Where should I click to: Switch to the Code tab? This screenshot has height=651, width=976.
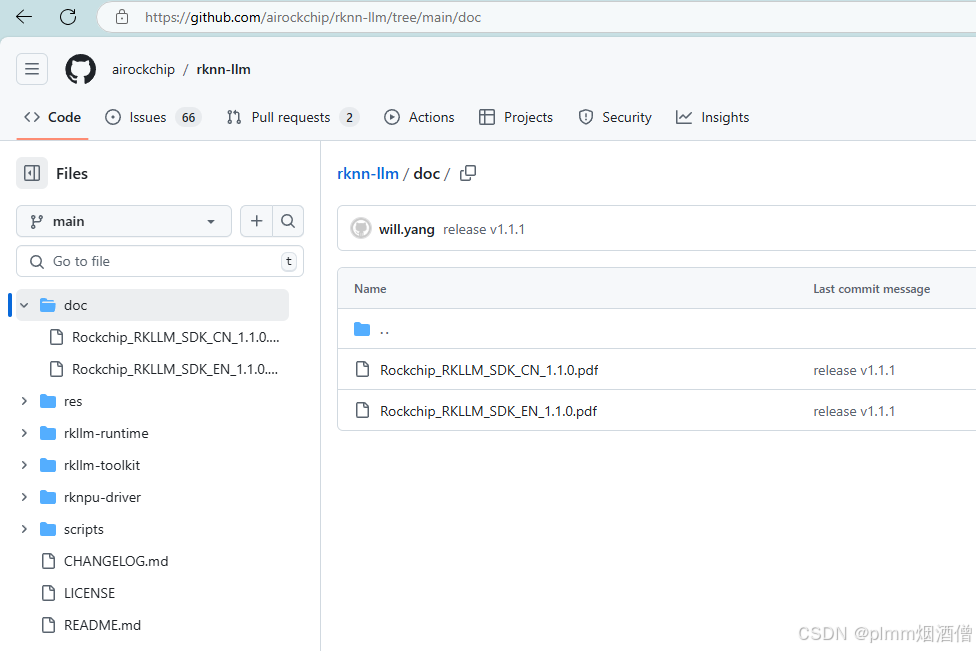(x=52, y=117)
